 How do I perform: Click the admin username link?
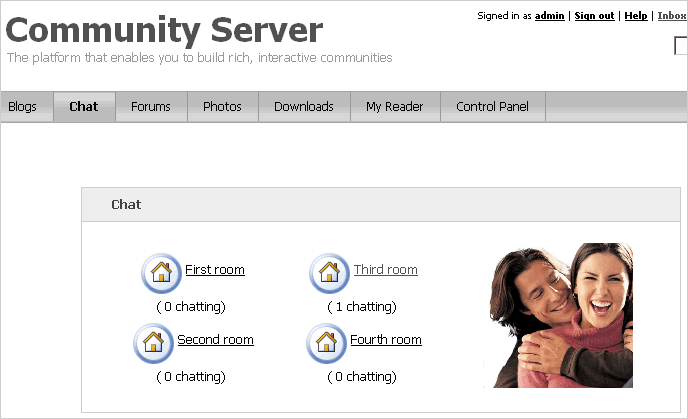pos(549,16)
